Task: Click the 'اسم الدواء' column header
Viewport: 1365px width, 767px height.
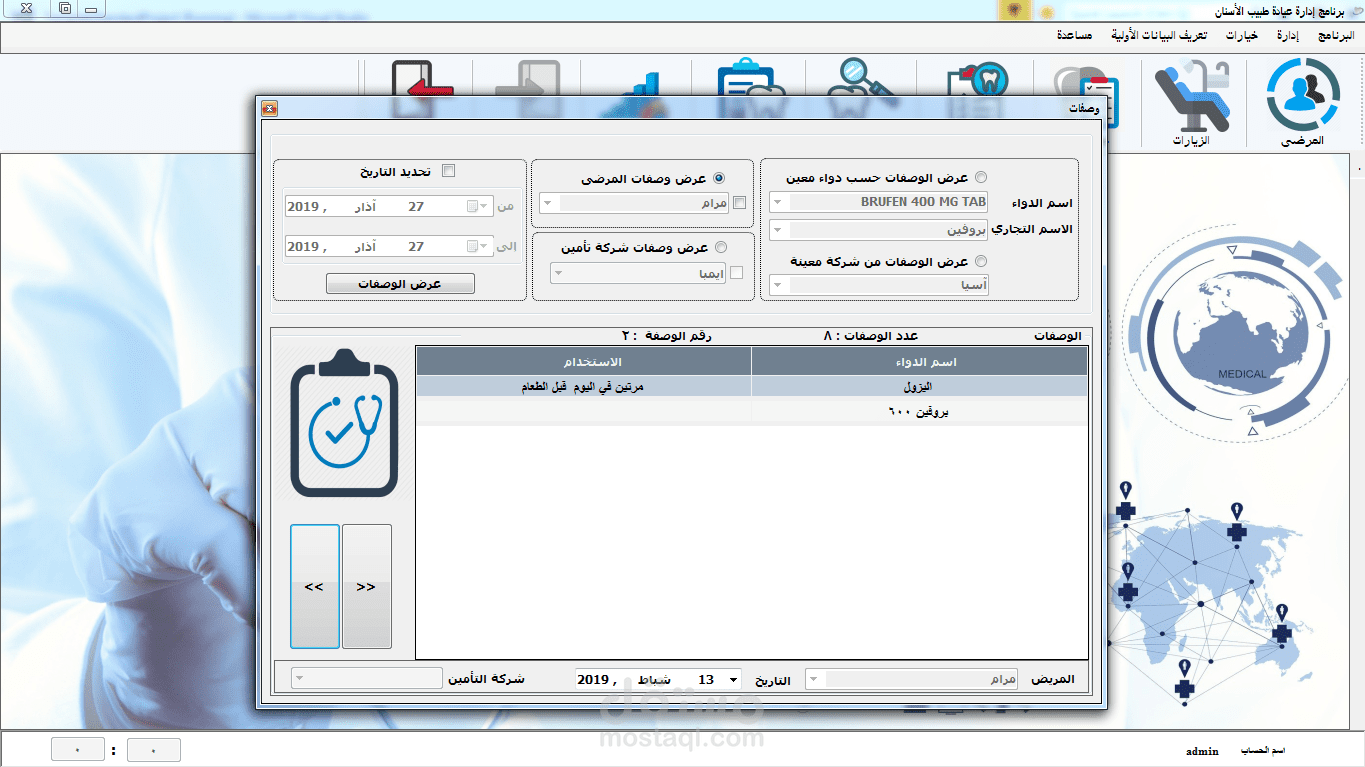Action: [x=919, y=361]
